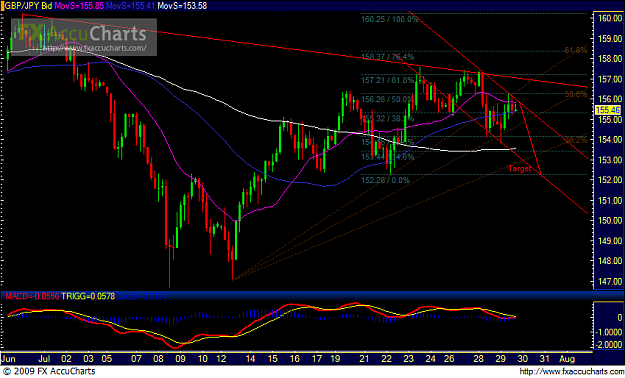Select the blue MovS=155.41 indicator label
The image size is (625, 378).
[131, 6]
